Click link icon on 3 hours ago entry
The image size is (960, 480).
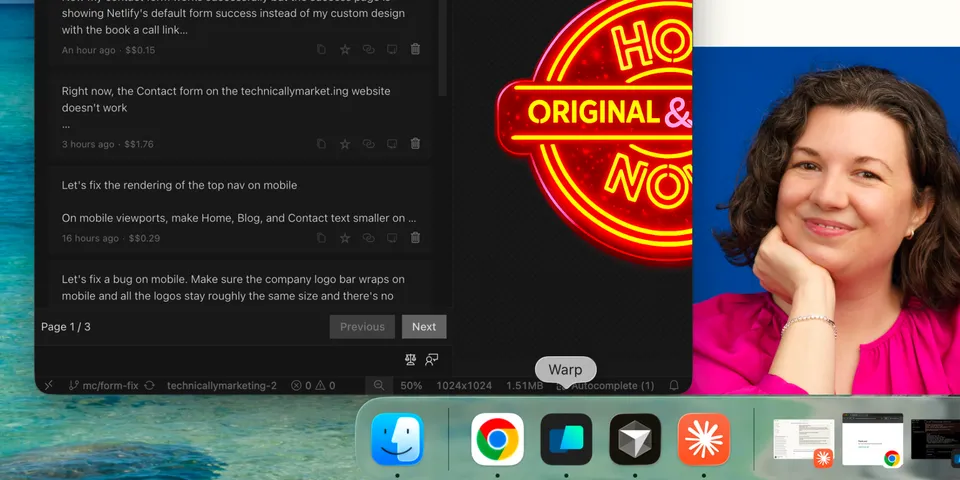(368, 144)
